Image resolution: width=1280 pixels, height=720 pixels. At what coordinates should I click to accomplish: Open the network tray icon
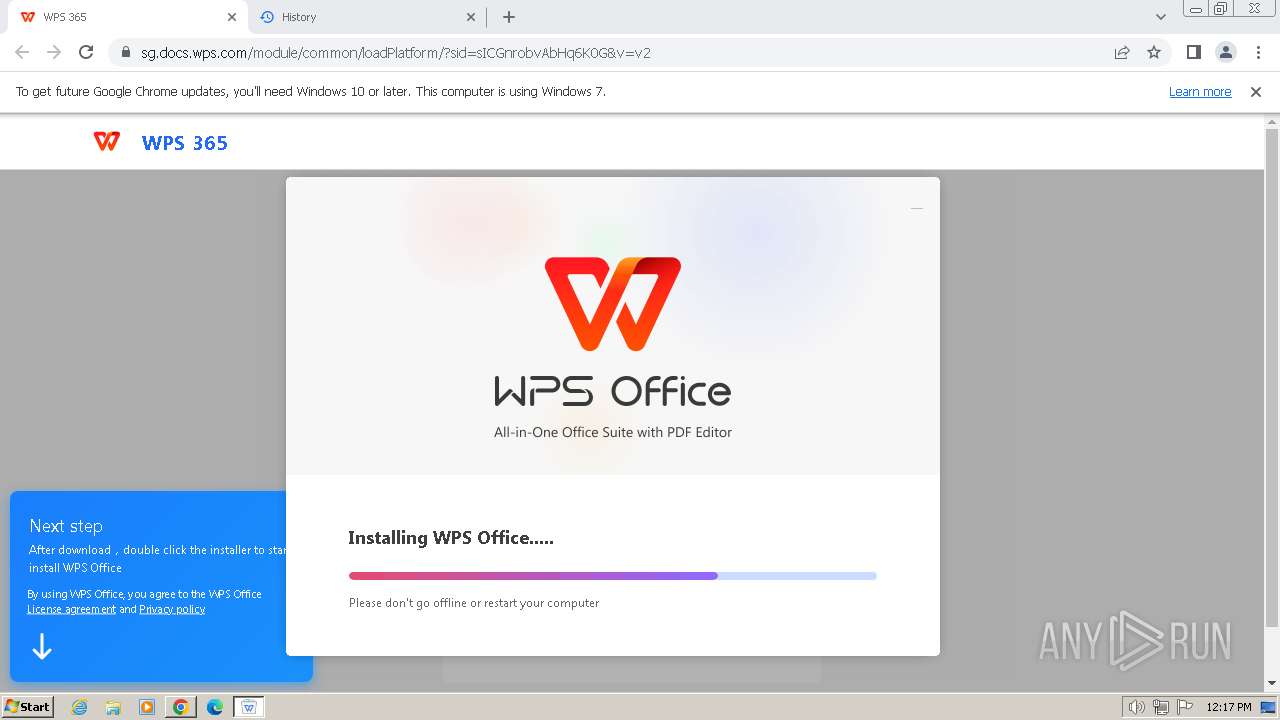click(1160, 707)
